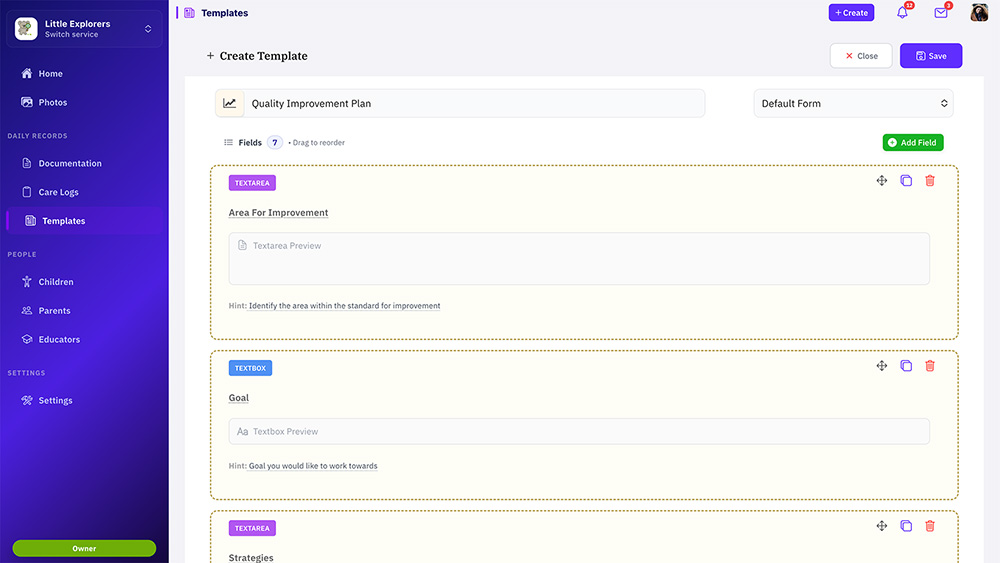1000x563 pixels.
Task: Open the user profile avatar
Action: pyautogui.click(x=979, y=12)
